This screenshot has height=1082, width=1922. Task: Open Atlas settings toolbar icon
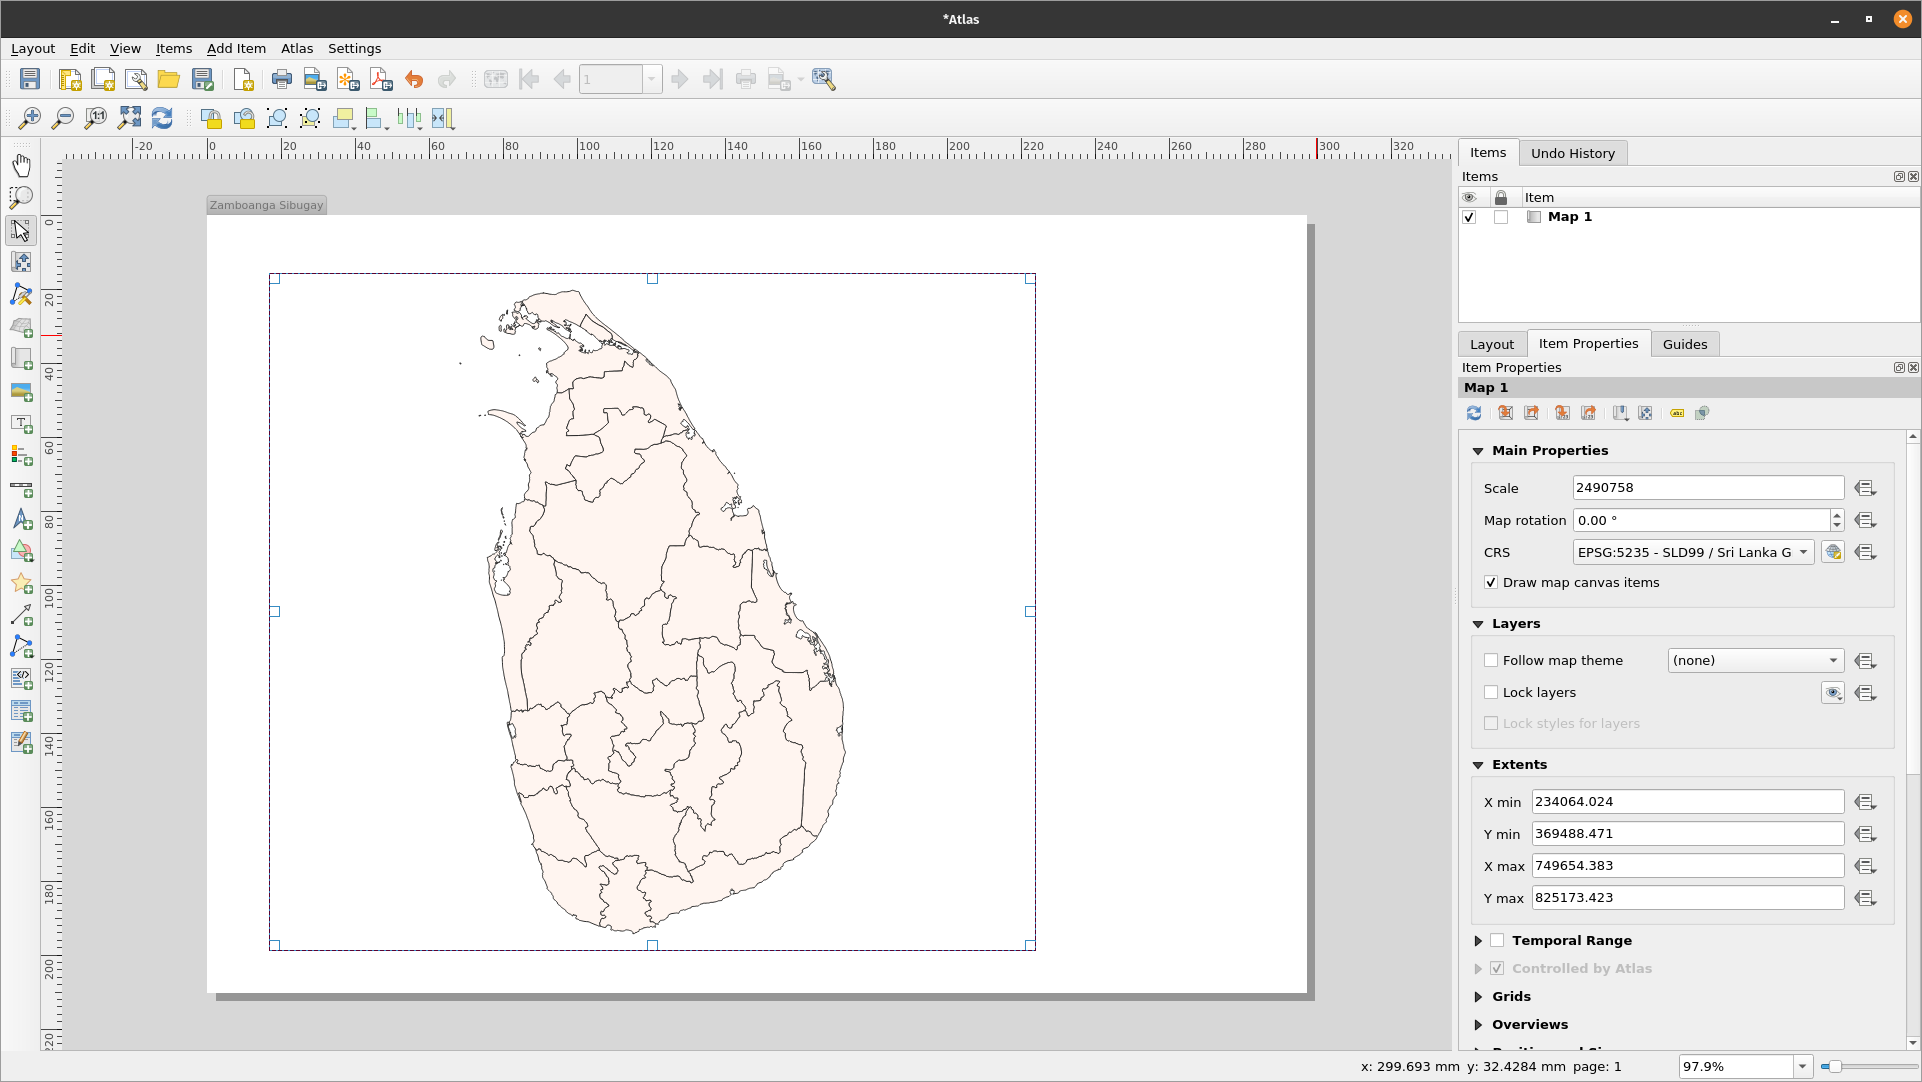(824, 80)
